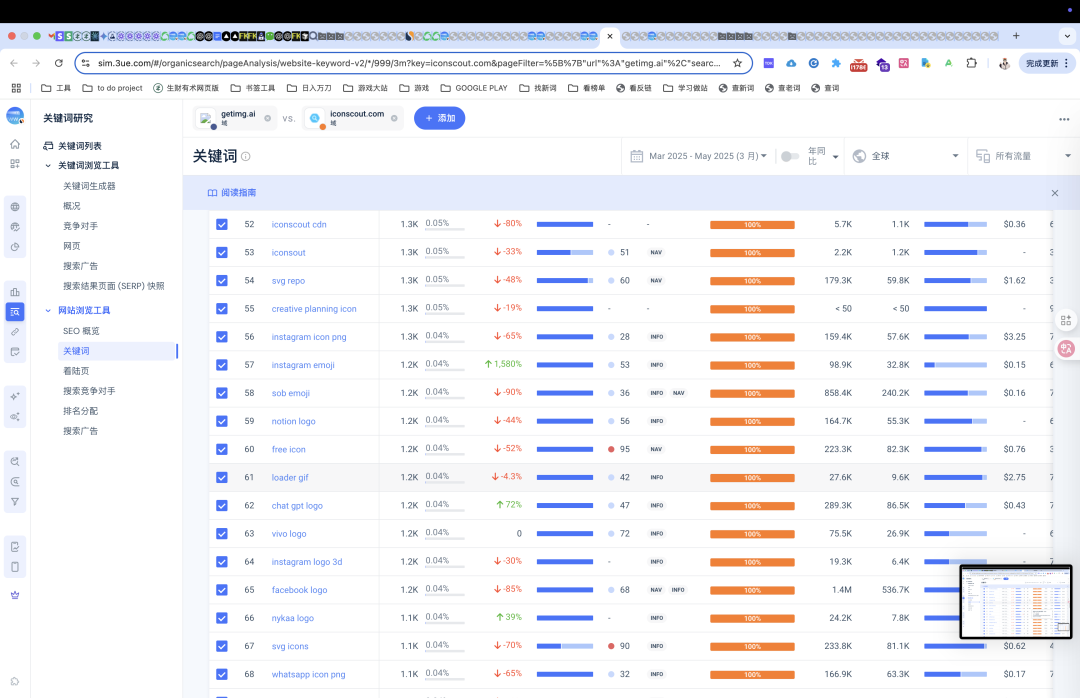Screen dimensions: 1080x698
Task: Remove getimg.ai domain with its x icon
Action: click(268, 119)
